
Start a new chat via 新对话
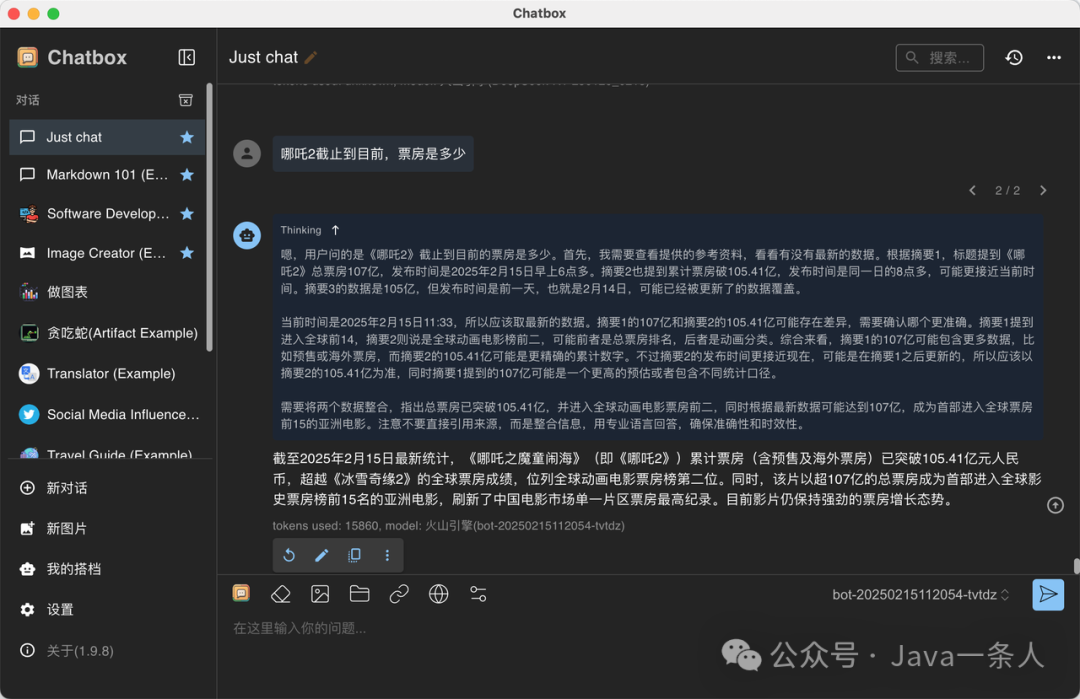point(107,488)
